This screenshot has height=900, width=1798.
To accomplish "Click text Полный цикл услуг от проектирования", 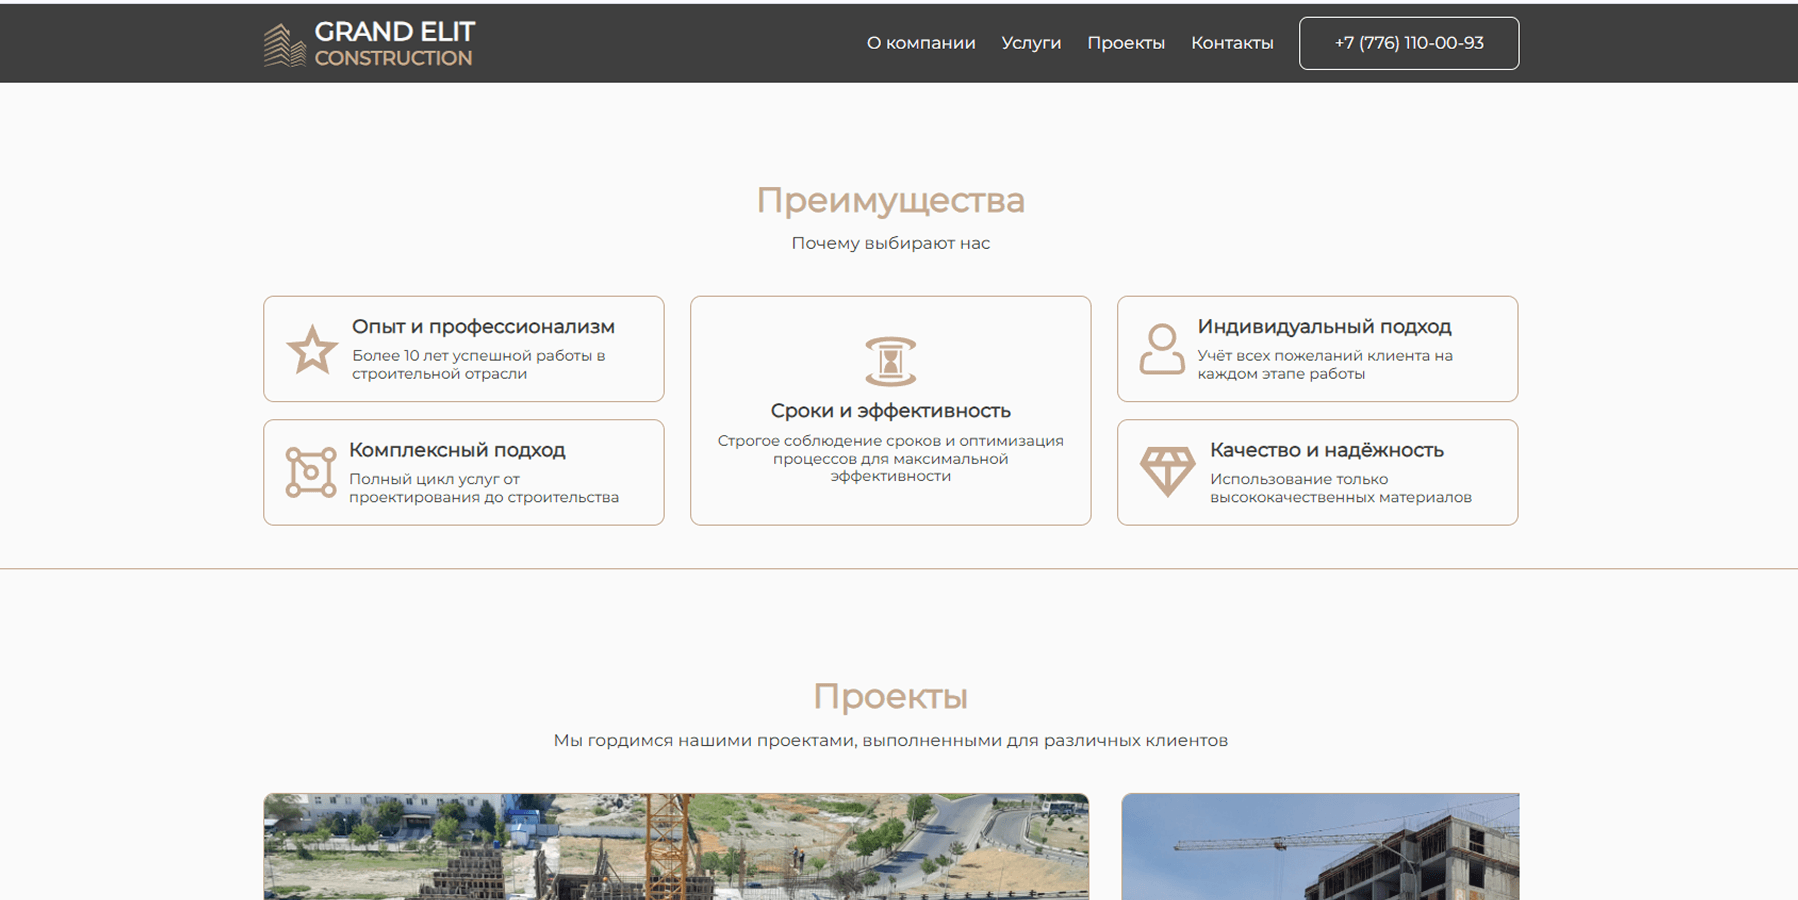I will (484, 488).
